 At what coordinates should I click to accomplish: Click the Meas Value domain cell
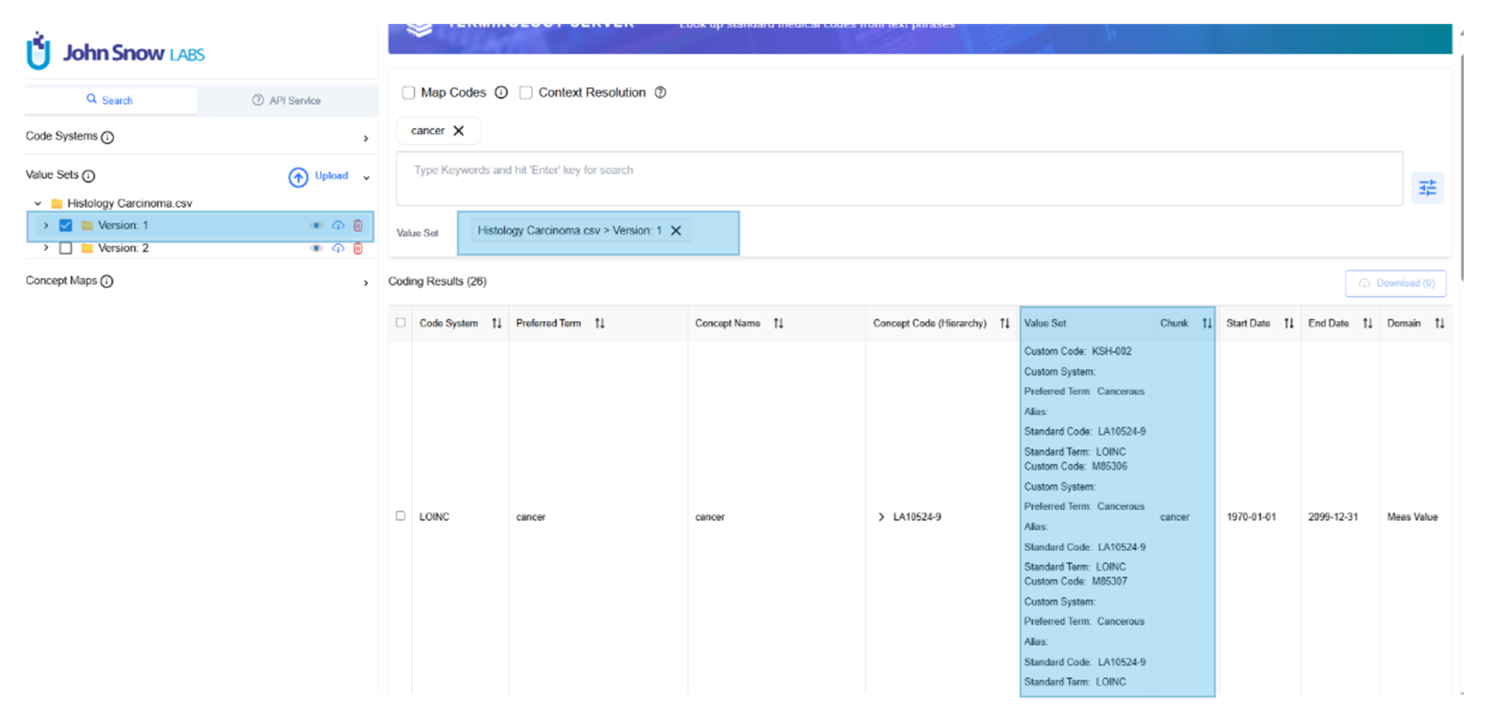pos(1412,517)
